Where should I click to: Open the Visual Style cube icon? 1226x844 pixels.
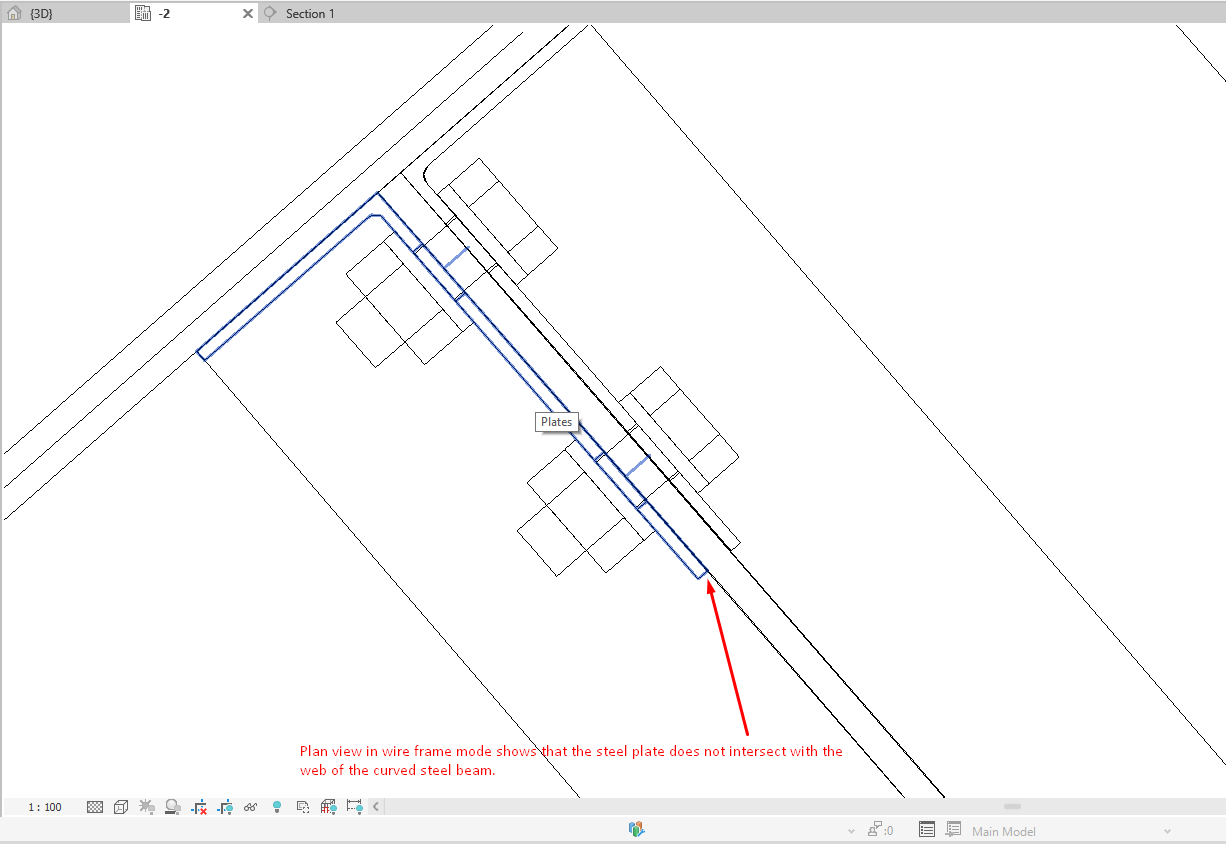click(x=121, y=807)
